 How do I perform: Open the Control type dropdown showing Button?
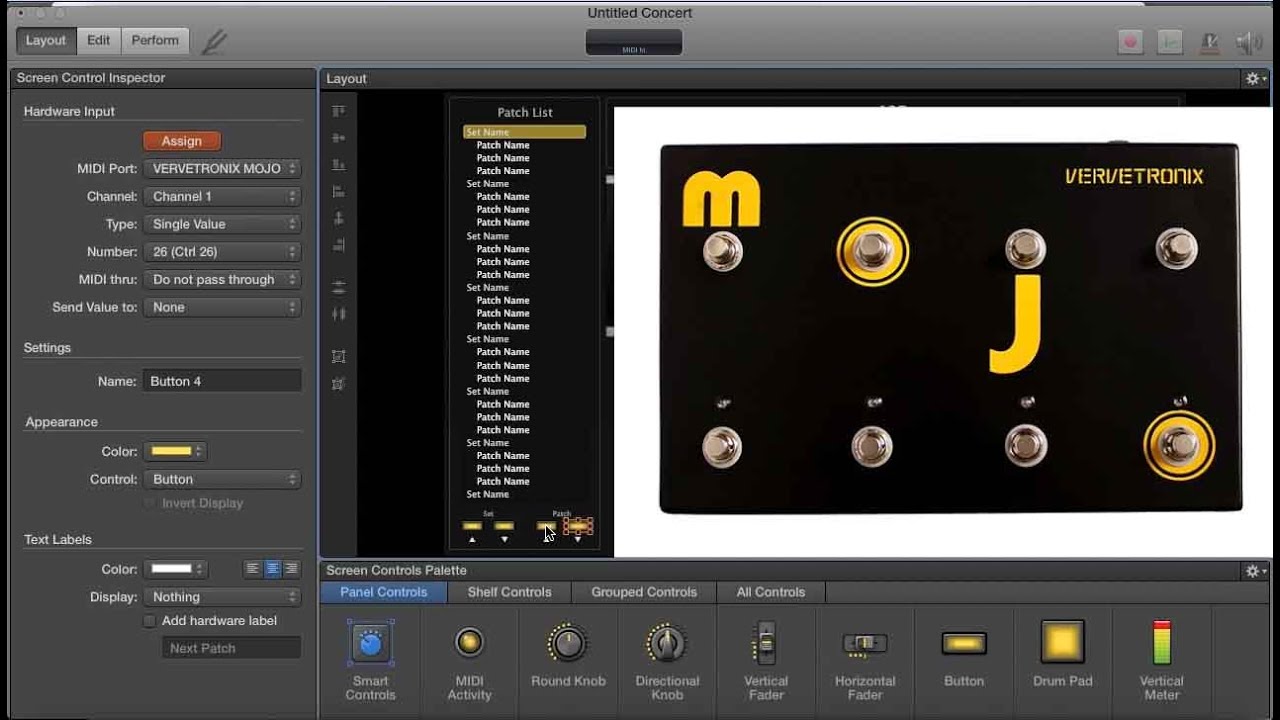click(222, 480)
